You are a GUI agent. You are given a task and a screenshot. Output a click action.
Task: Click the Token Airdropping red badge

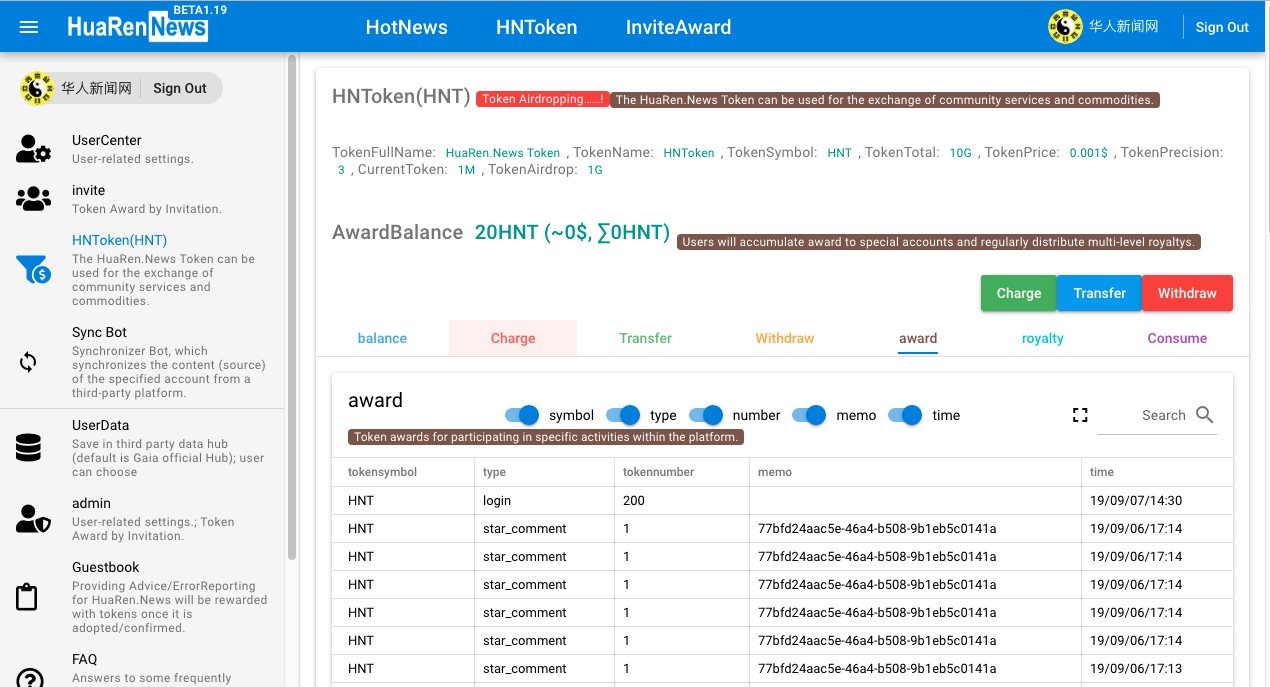(543, 100)
